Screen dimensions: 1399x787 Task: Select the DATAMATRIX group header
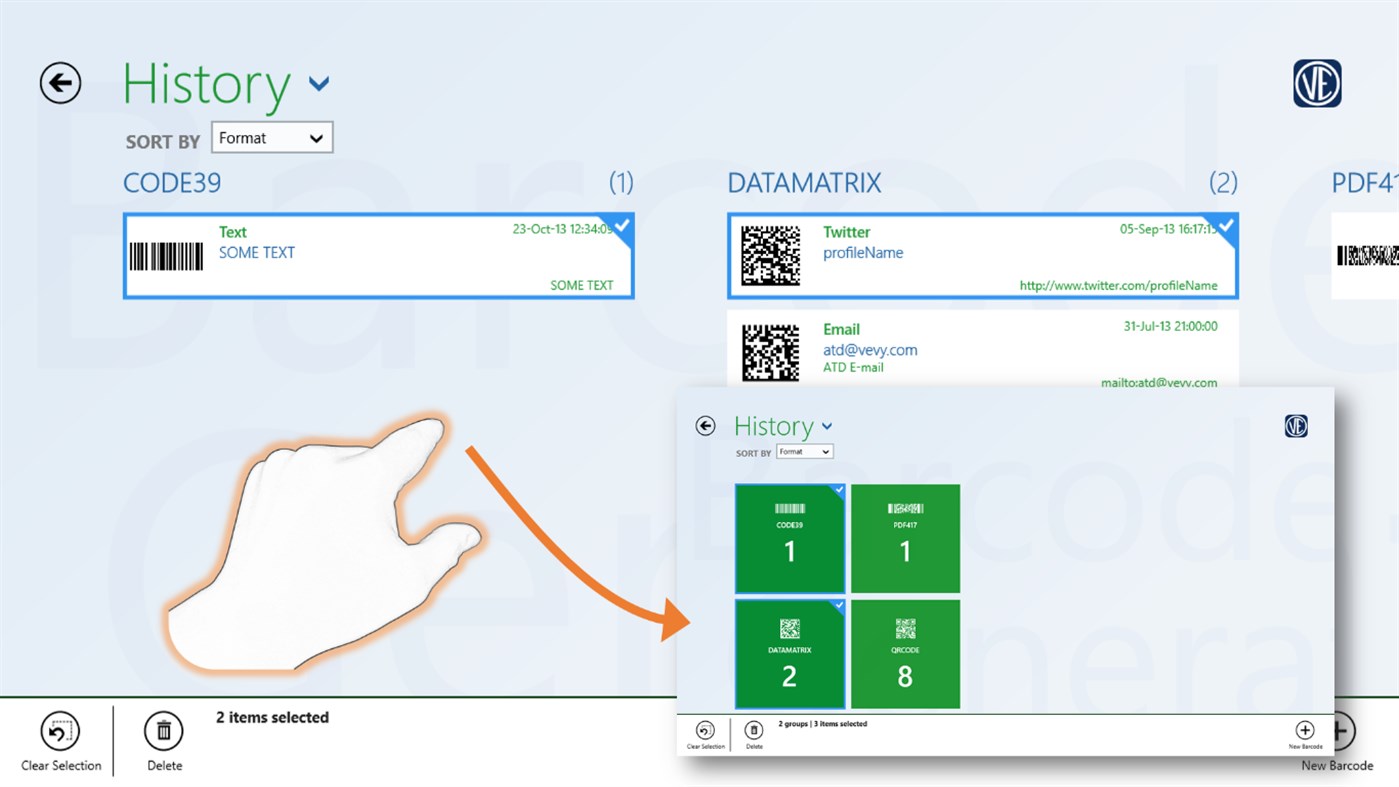804,183
